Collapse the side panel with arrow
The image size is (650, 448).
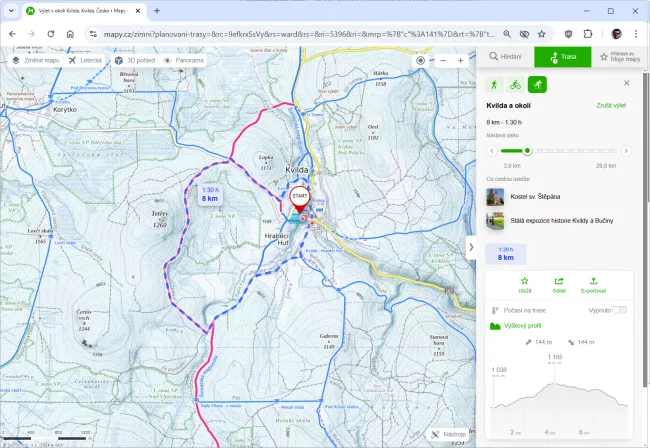pyautogui.click(x=471, y=247)
